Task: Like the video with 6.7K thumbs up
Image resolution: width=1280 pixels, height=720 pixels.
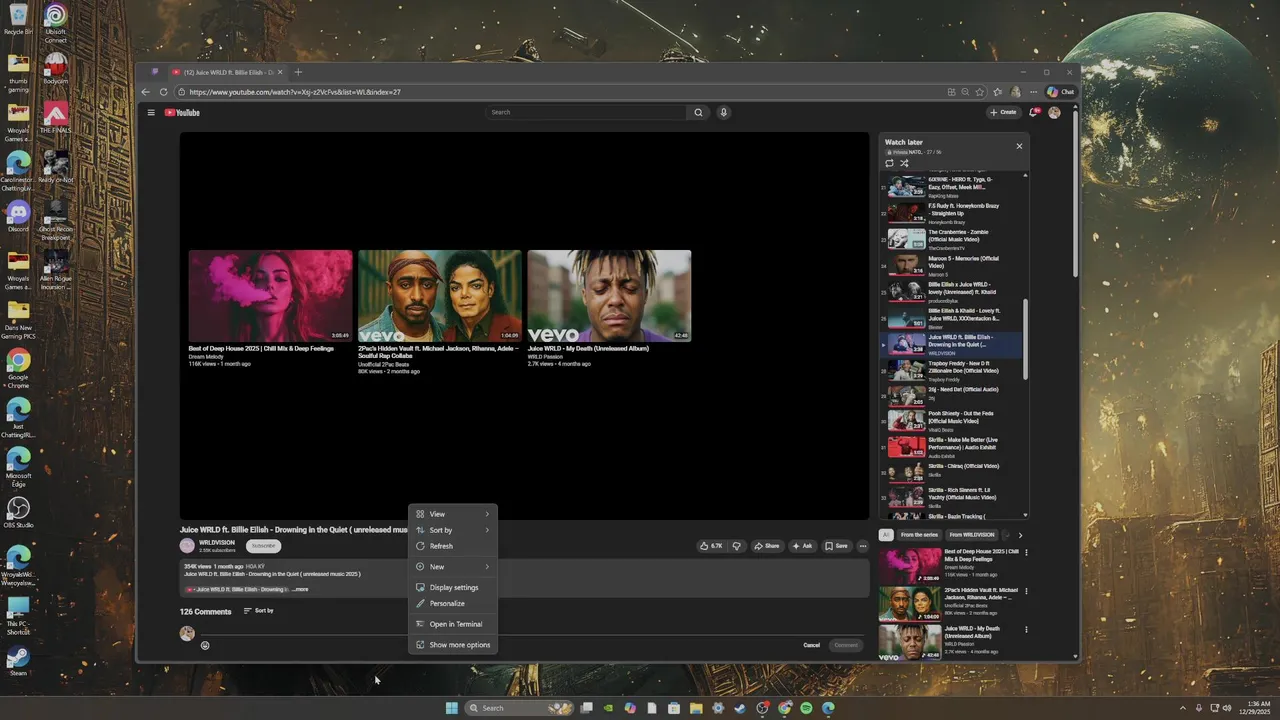Action: click(x=711, y=546)
